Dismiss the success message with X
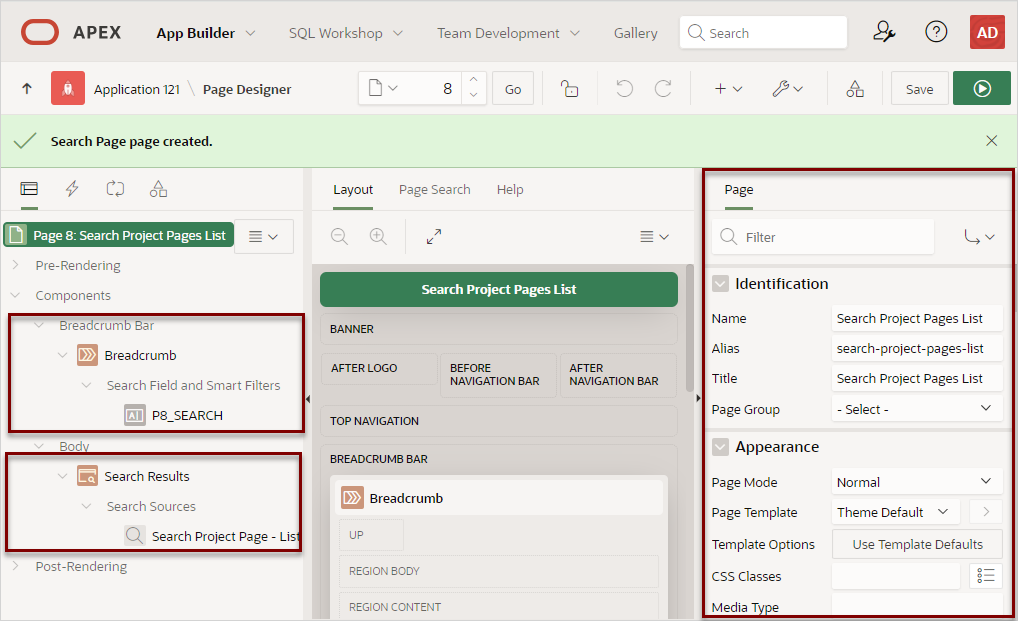This screenshot has height=621, width=1018. (x=991, y=141)
